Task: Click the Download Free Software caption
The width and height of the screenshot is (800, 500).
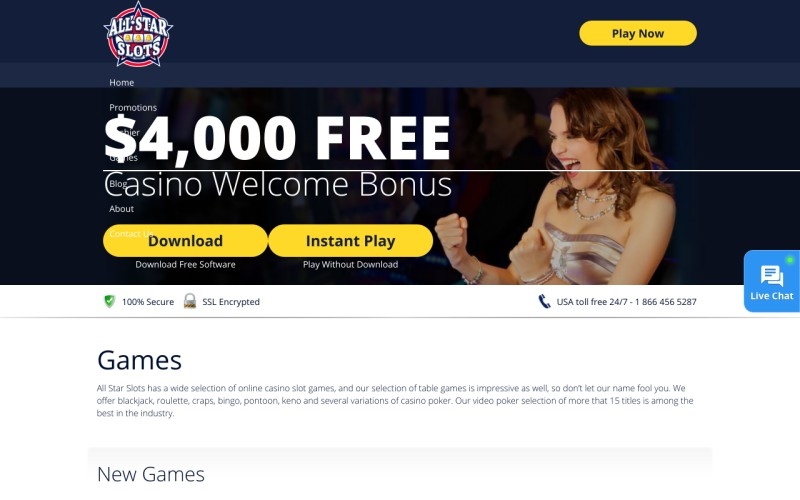Action: point(185,264)
